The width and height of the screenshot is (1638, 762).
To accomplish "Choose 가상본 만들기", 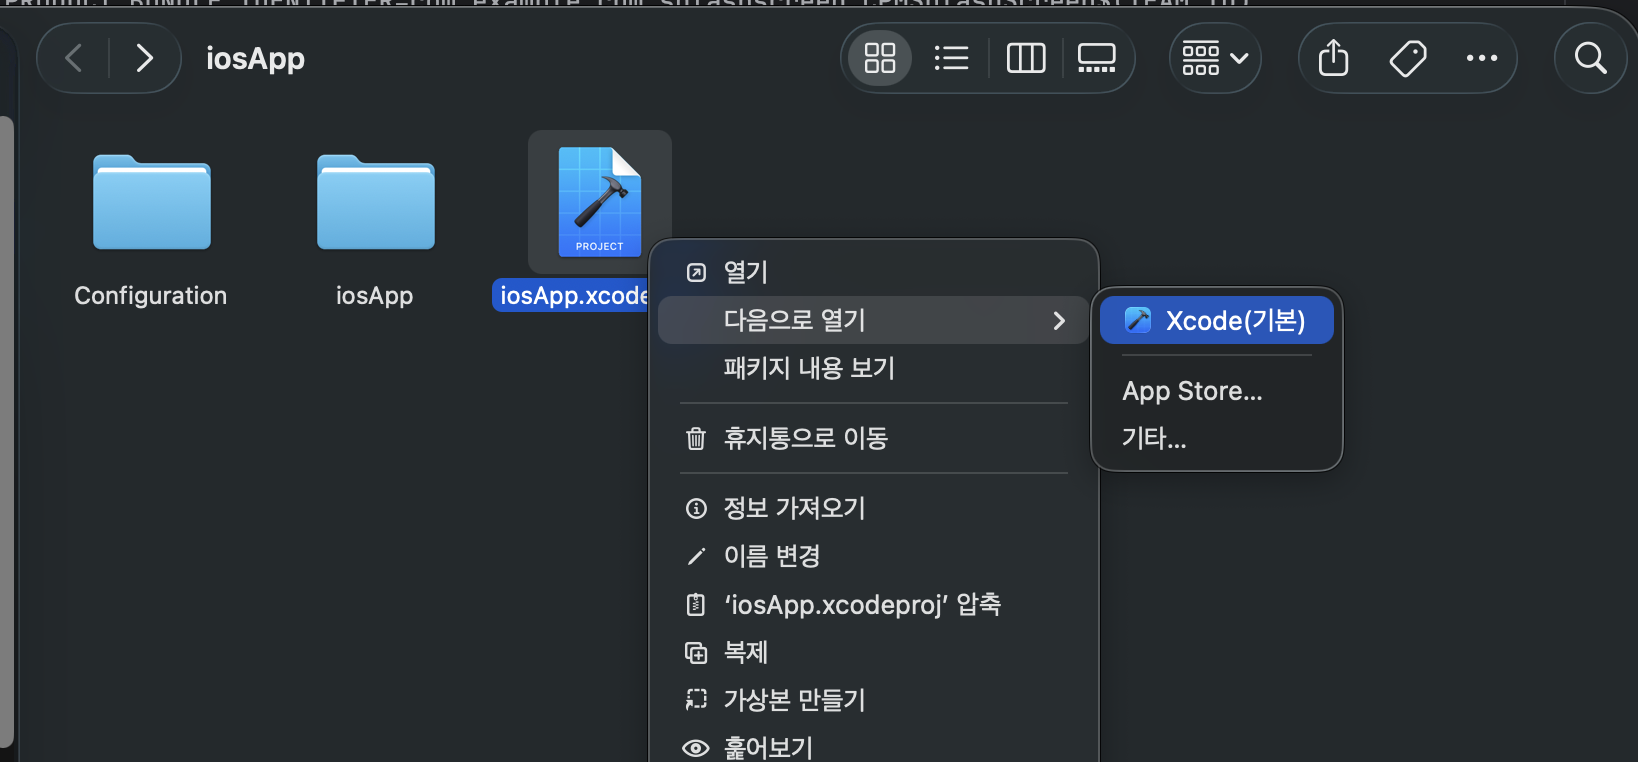I will click(873, 700).
